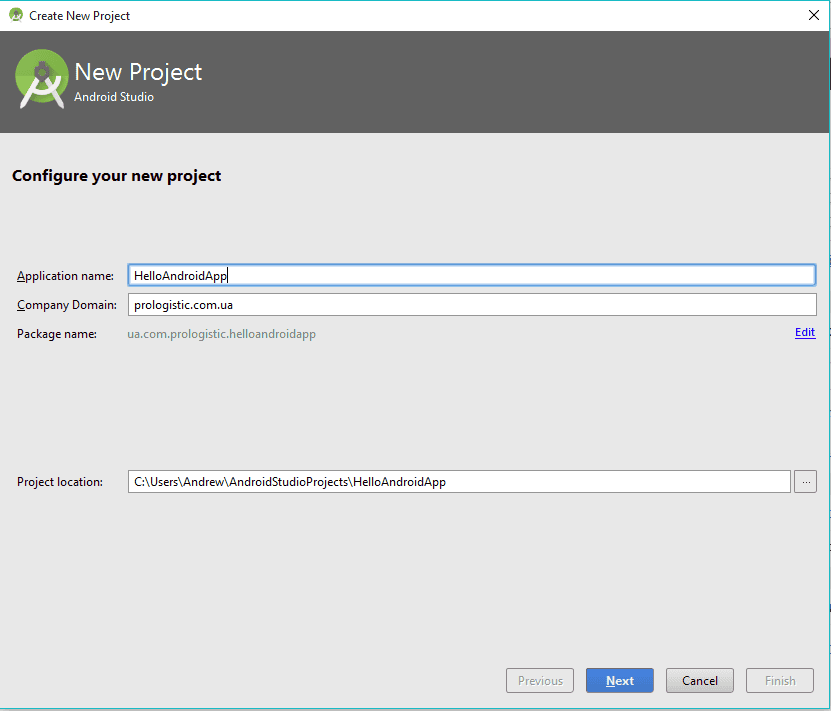Click the 'Project location:' label
The height and width of the screenshot is (711, 831).
tap(60, 482)
